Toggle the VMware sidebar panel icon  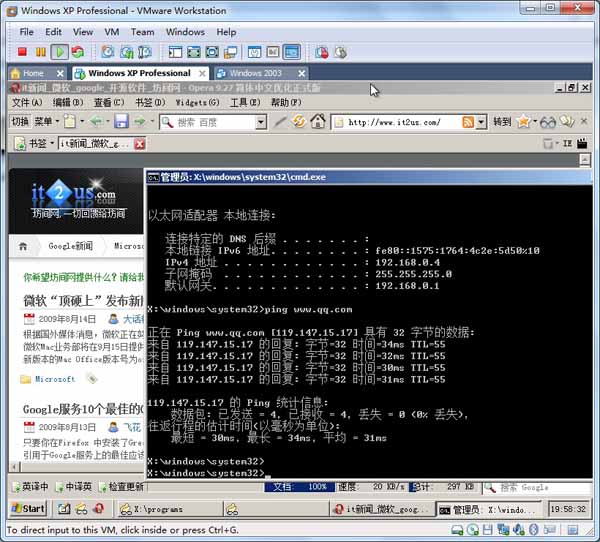175,52
